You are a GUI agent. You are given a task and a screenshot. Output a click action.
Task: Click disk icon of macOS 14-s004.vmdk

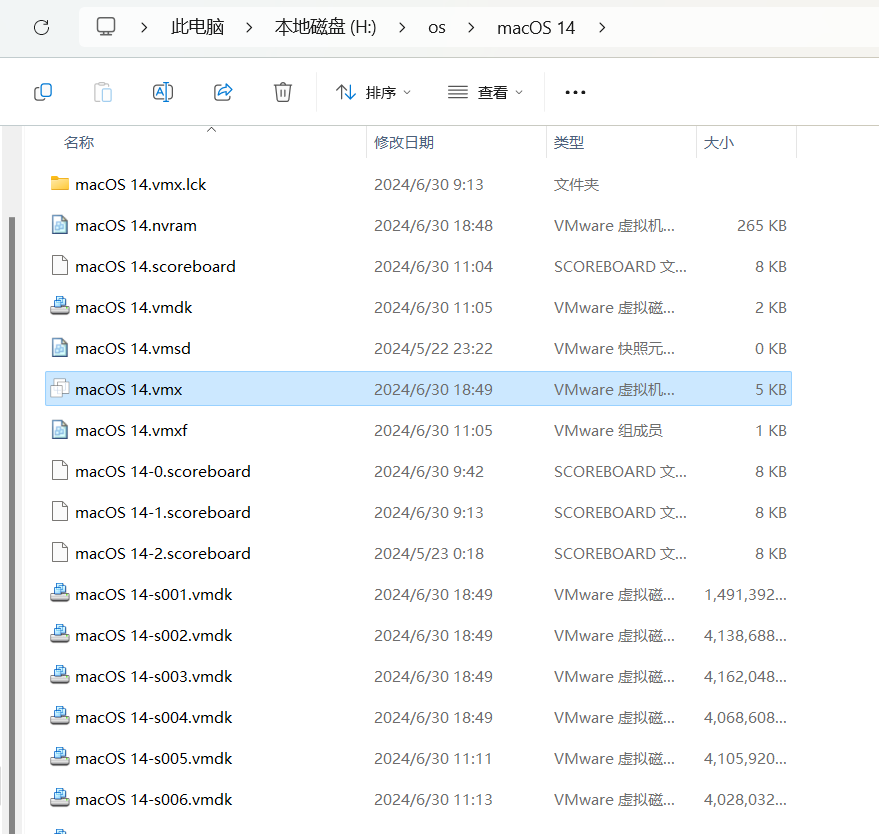(60, 716)
